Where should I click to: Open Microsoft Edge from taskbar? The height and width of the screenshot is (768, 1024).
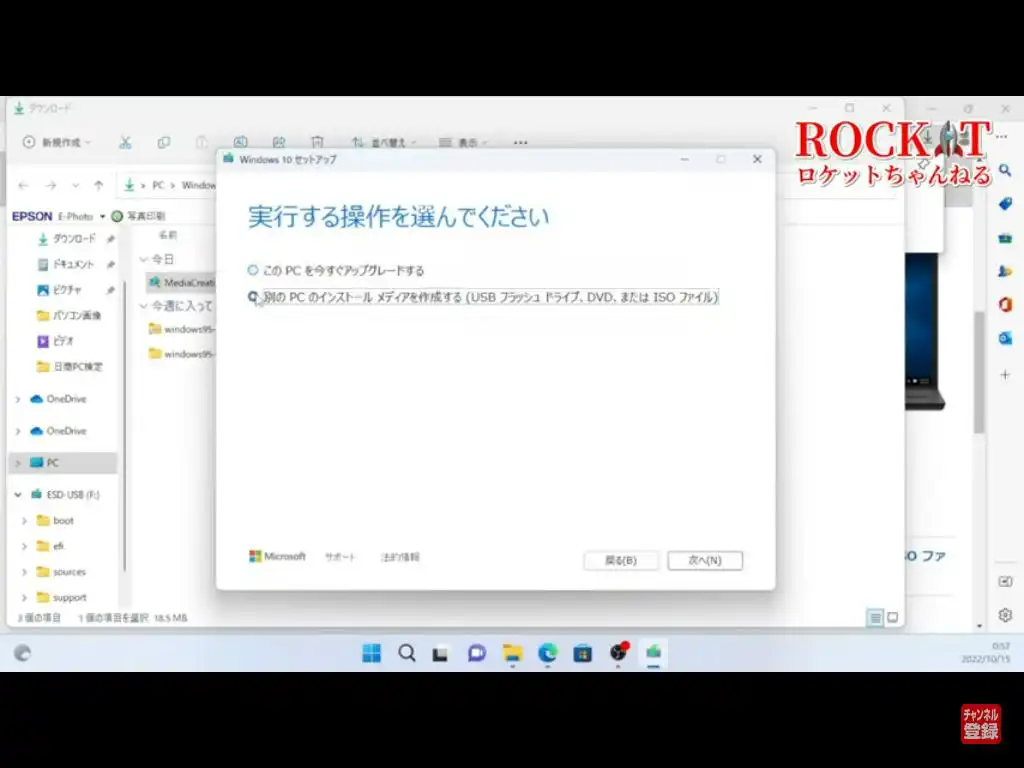tap(548, 653)
